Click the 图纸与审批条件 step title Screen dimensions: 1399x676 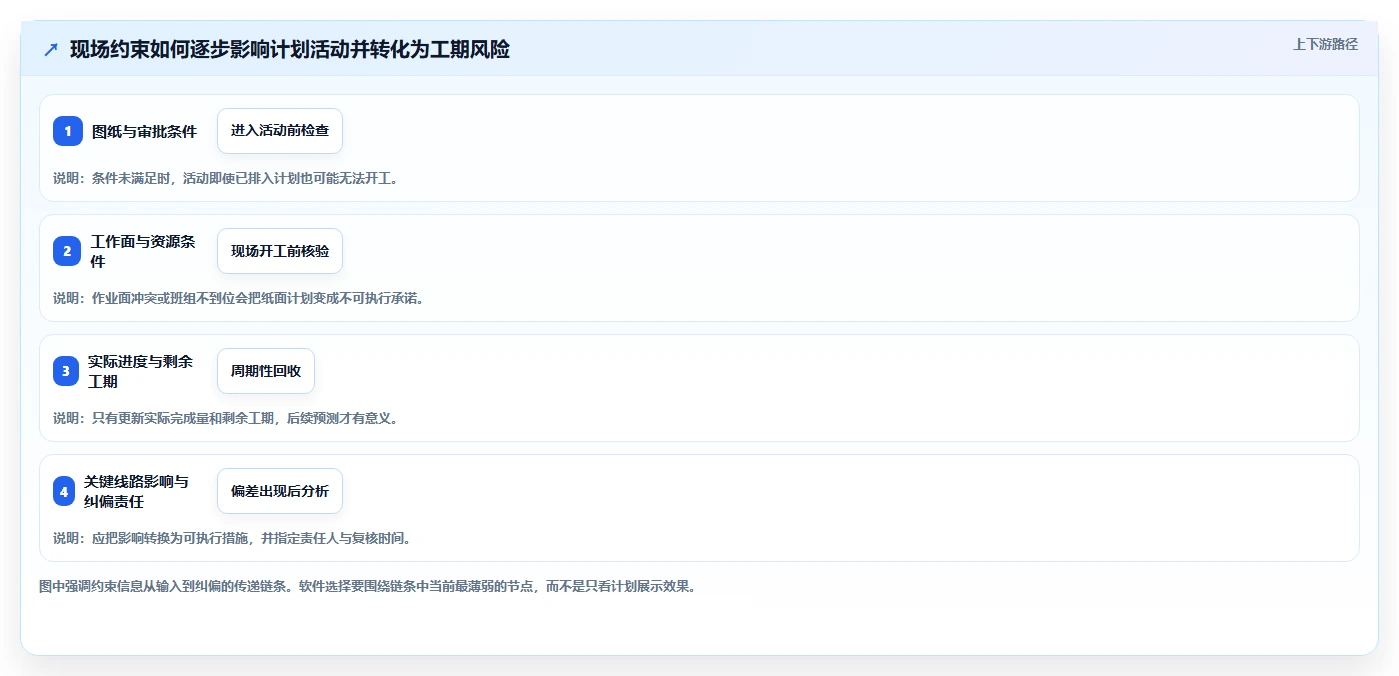(145, 131)
